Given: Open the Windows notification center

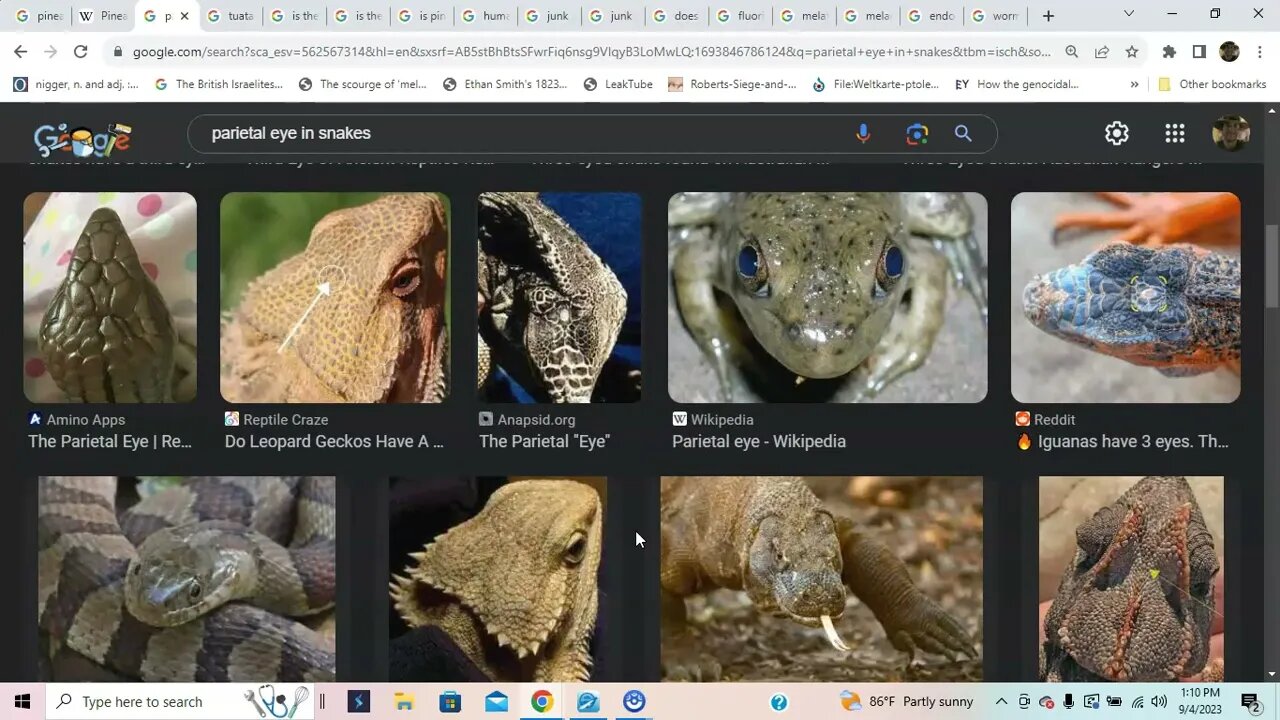Looking at the screenshot, I should (1250, 702).
